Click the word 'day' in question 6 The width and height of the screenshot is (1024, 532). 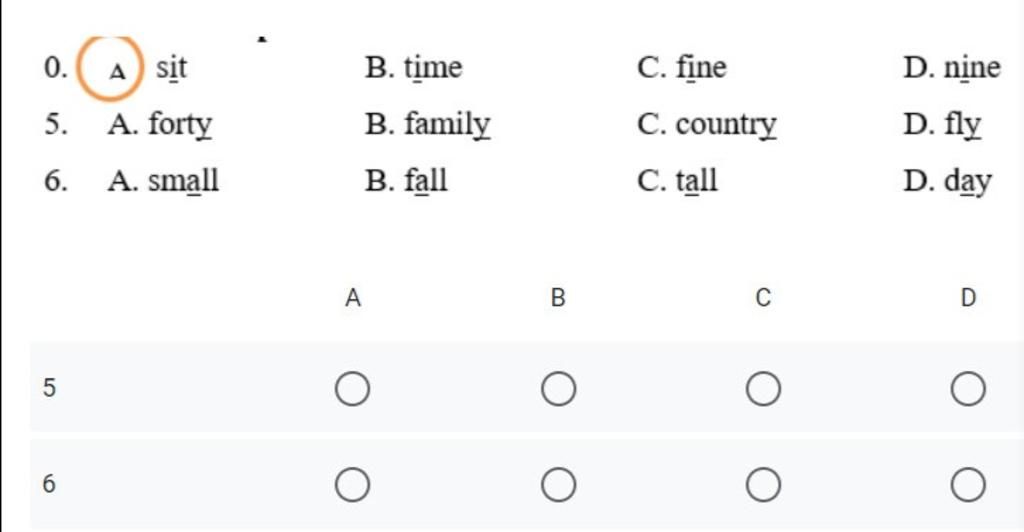pyautogui.click(x=968, y=182)
